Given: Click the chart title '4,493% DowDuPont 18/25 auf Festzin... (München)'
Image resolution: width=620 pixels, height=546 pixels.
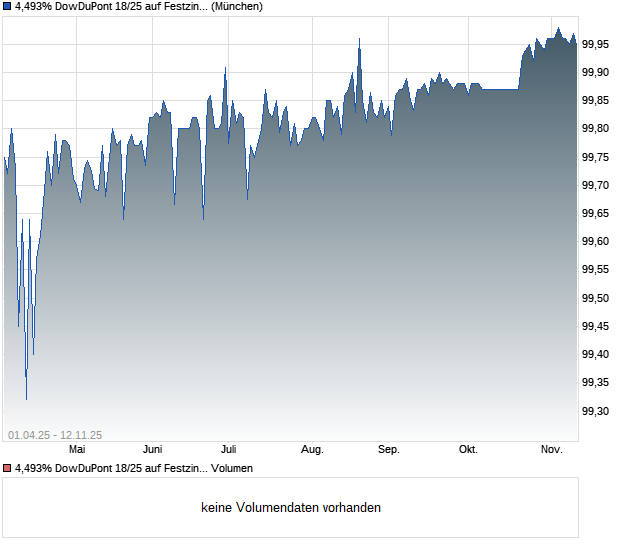Looking at the screenshot, I should [139, 7].
